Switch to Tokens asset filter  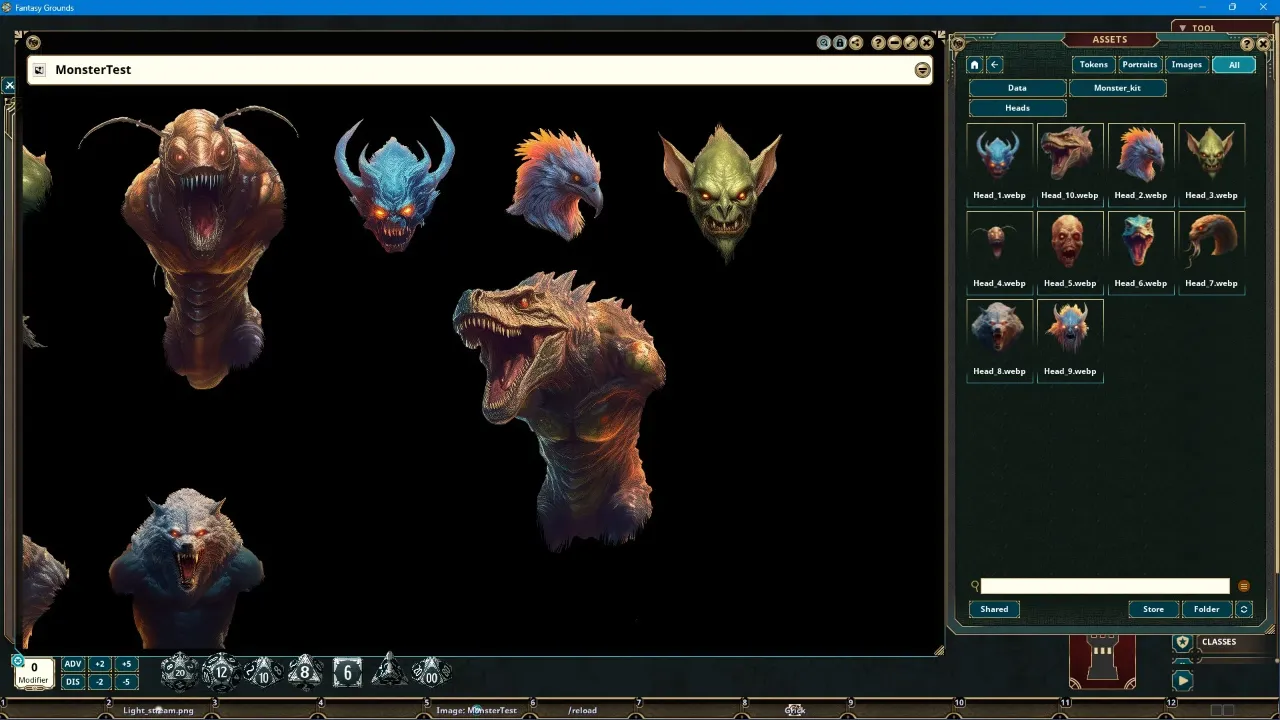click(1094, 65)
